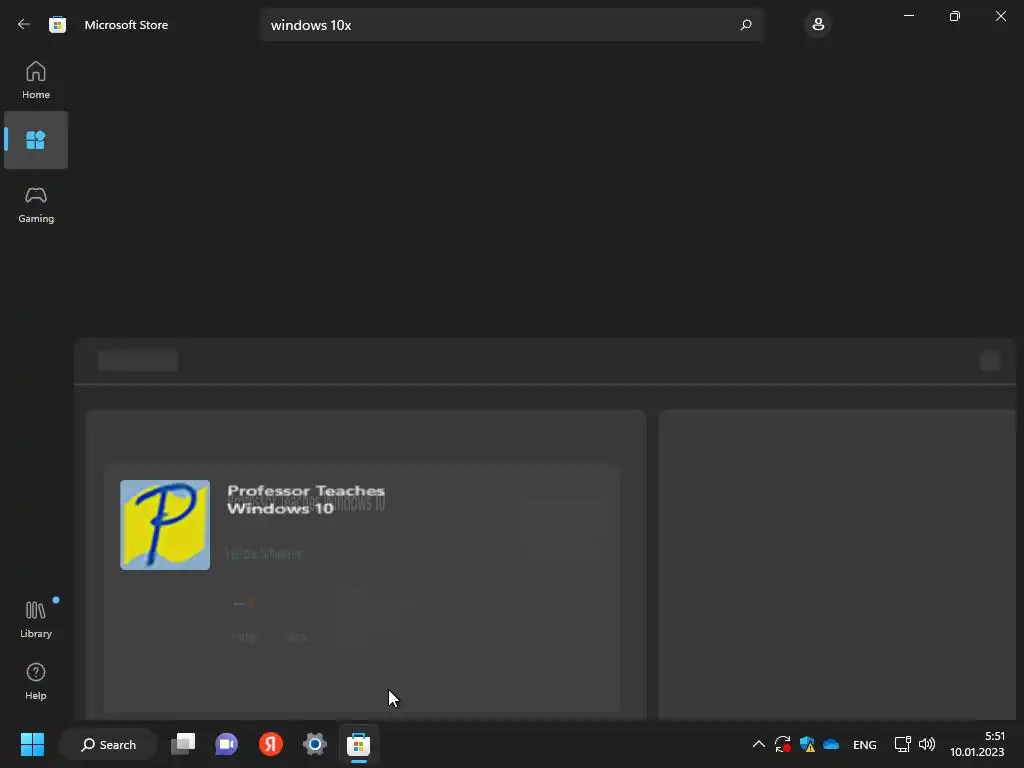1024x768 pixels.
Task: Run the search with the magnifier icon
Action: click(746, 25)
